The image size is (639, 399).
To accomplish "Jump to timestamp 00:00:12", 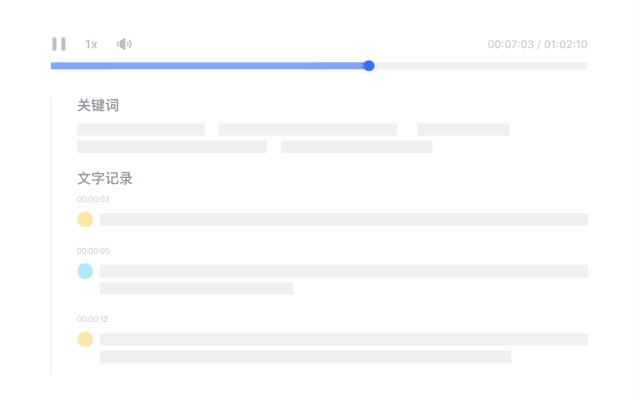I will click(93, 319).
